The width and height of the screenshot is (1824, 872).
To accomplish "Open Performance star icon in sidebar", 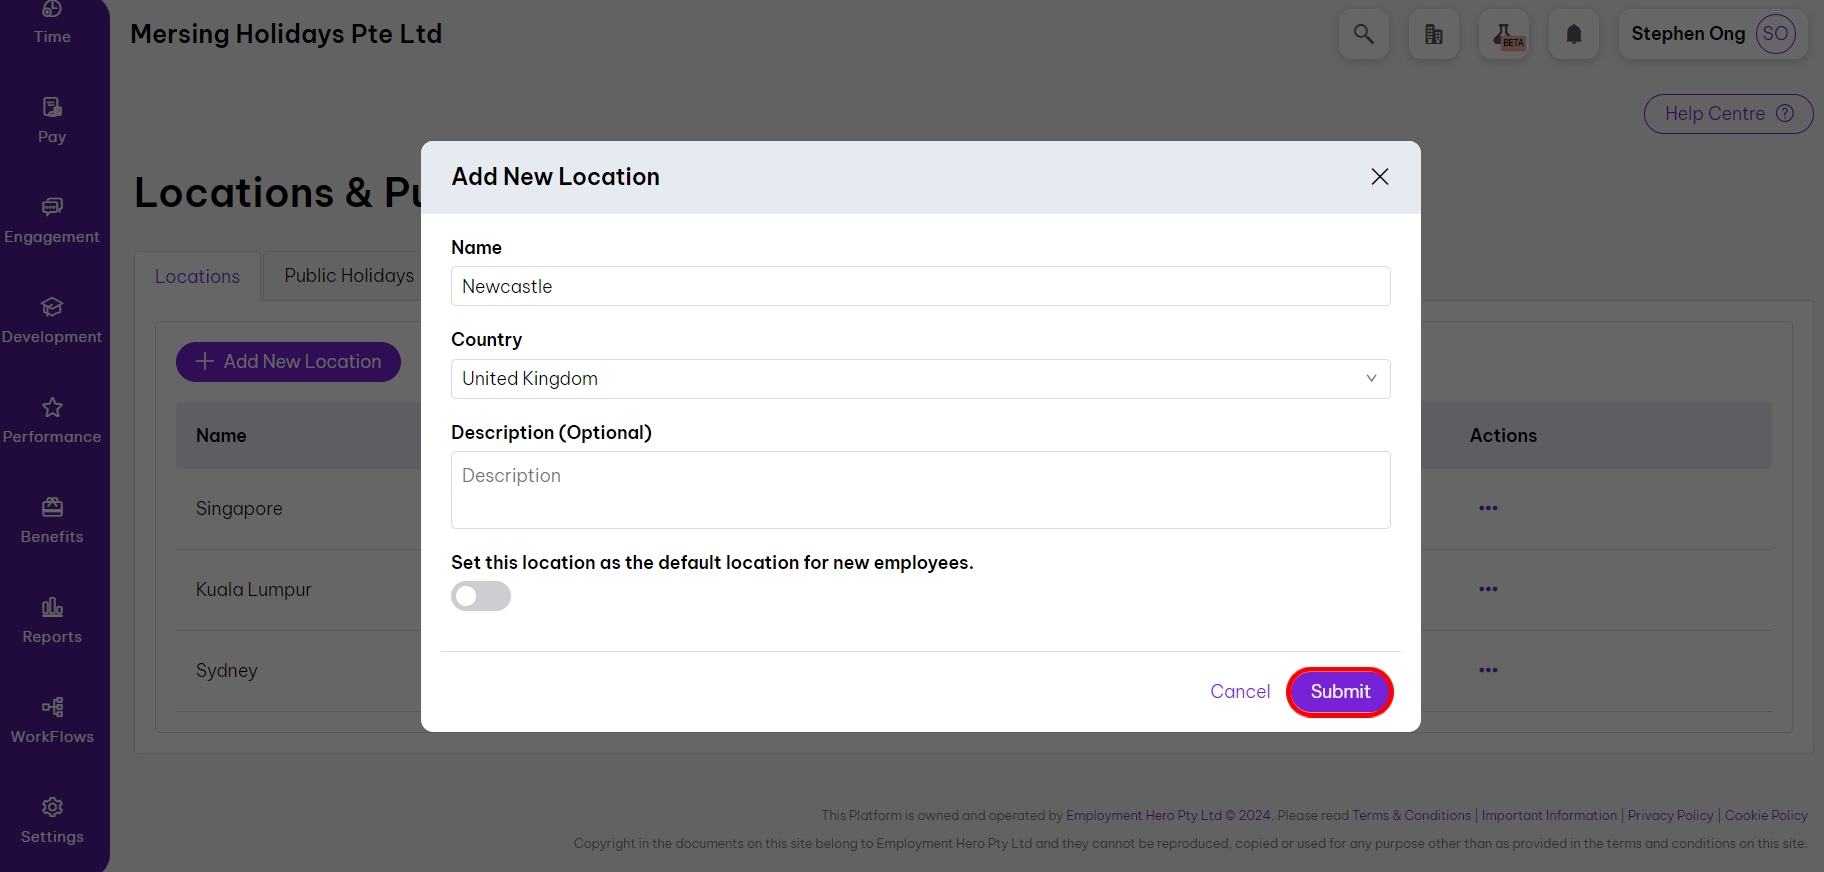I will 52,420.
